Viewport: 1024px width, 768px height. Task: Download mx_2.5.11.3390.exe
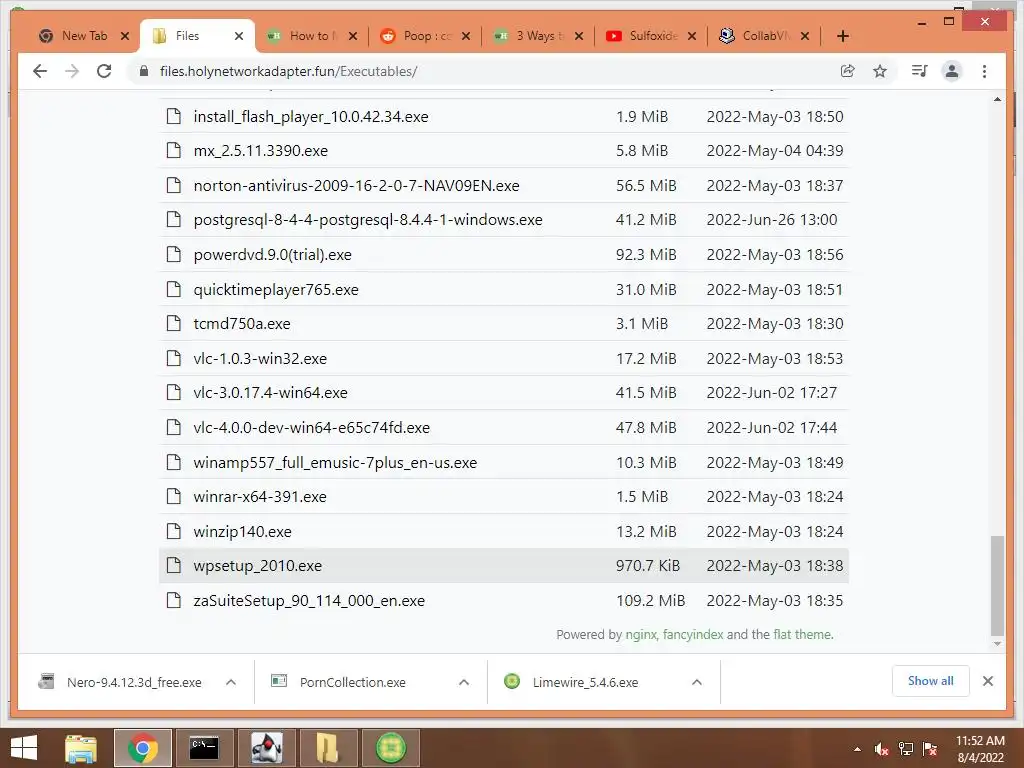[x=261, y=151]
